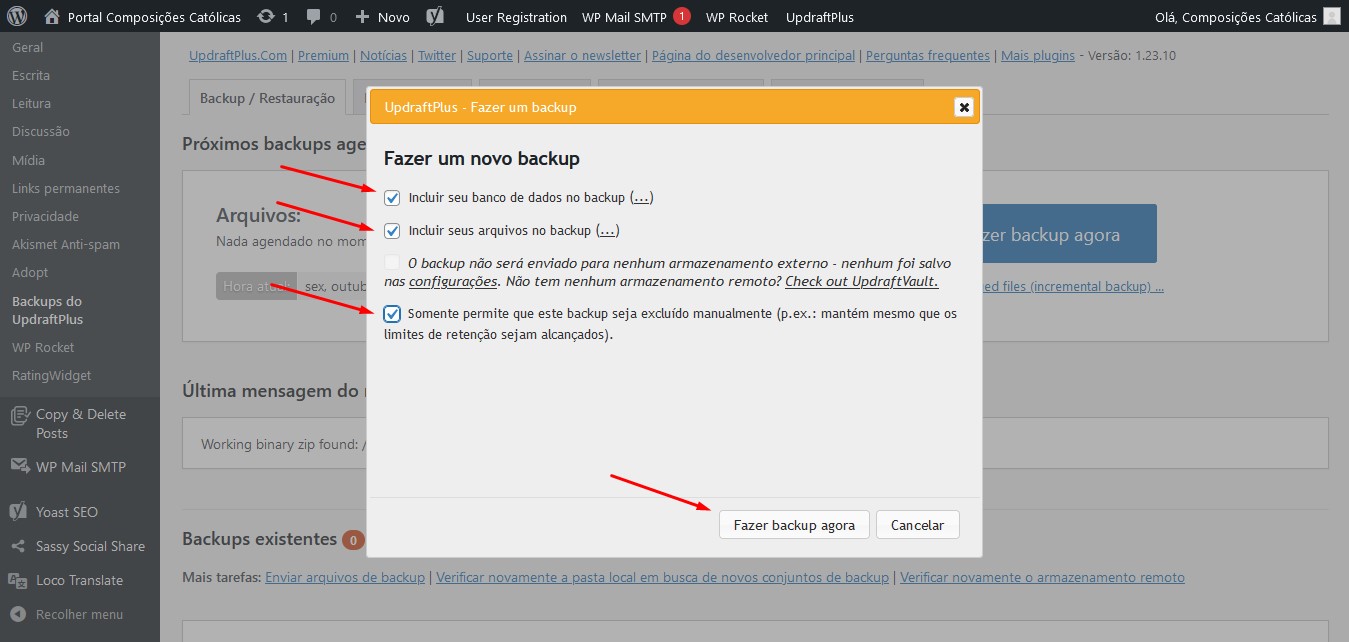Toggle include files in backup checkbox

tap(392, 231)
